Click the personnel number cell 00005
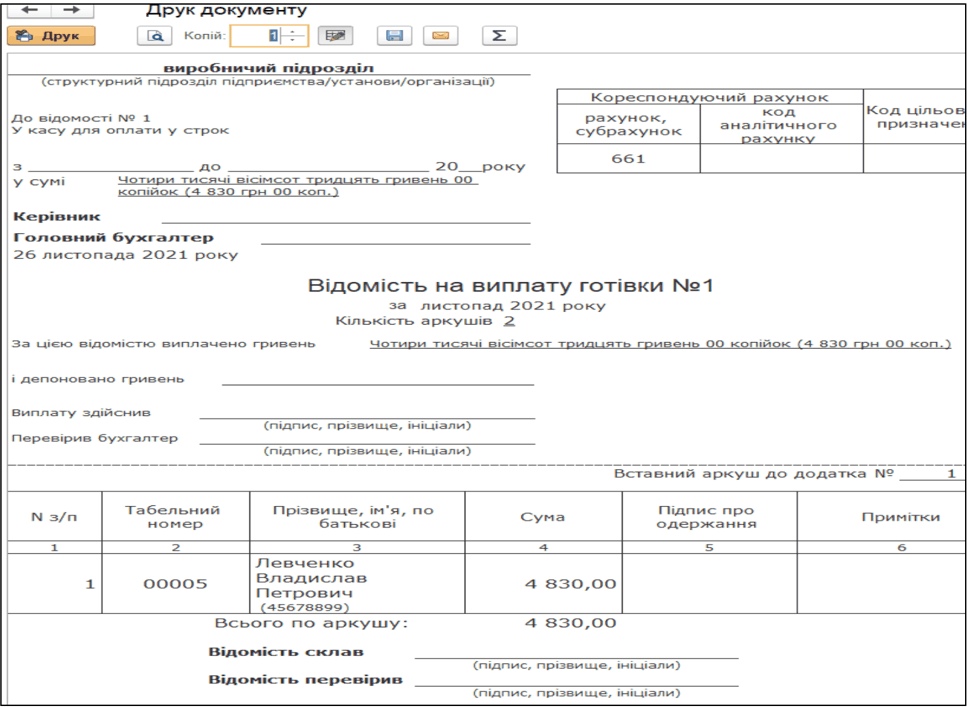 click(176, 584)
